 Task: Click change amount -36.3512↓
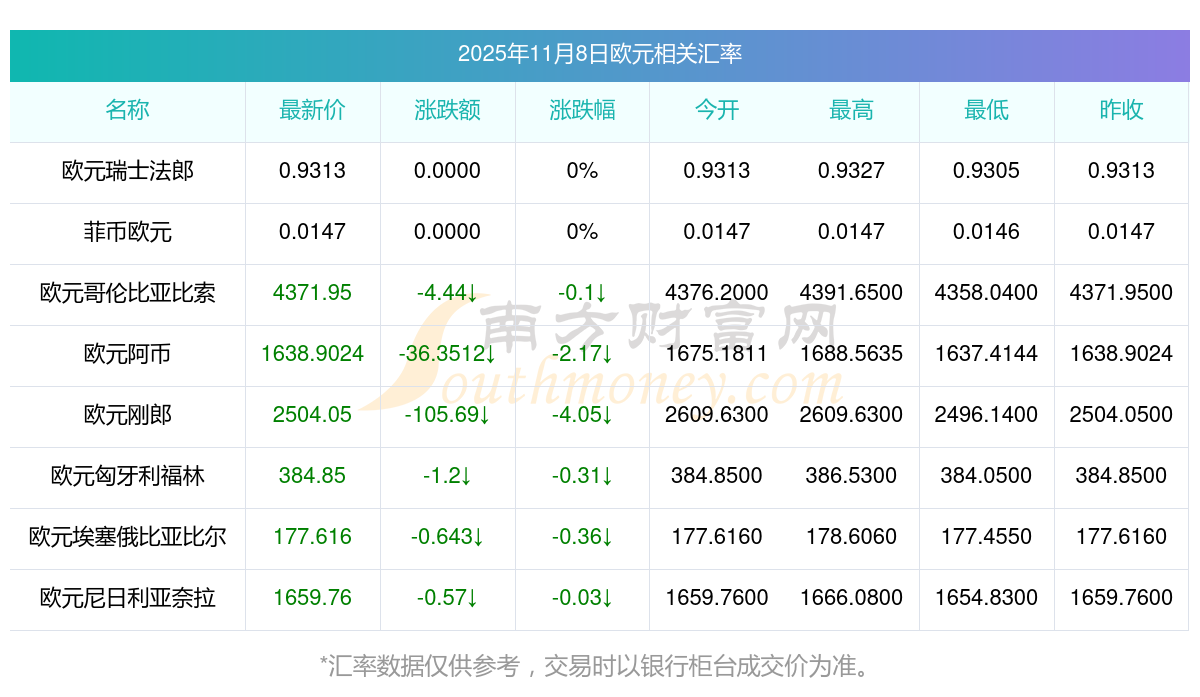pyautogui.click(x=447, y=354)
